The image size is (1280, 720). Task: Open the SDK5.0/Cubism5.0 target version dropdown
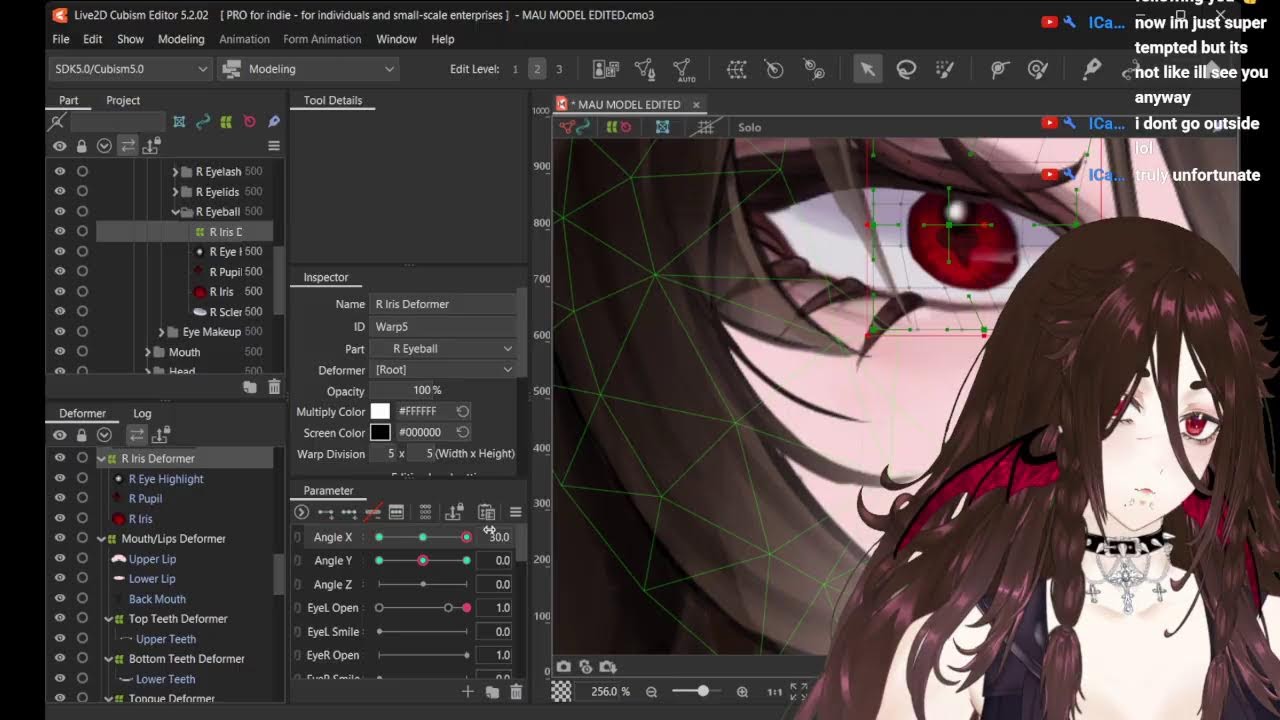130,69
